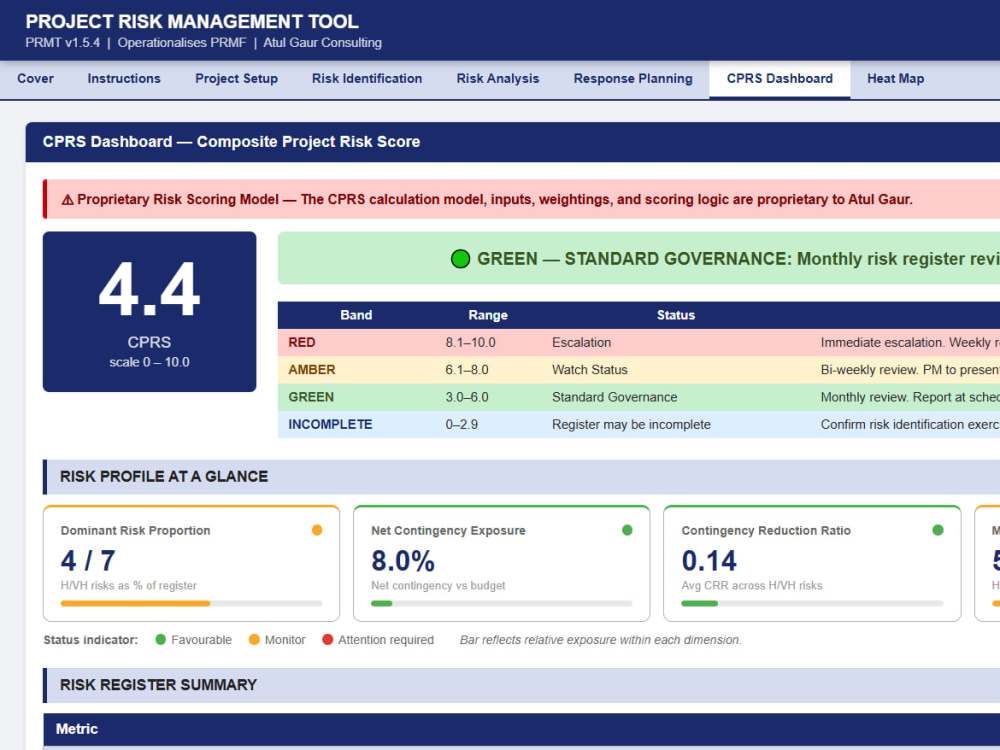Click the warning triangle icon in proprietary notice
The image size is (1000, 750).
68,200
